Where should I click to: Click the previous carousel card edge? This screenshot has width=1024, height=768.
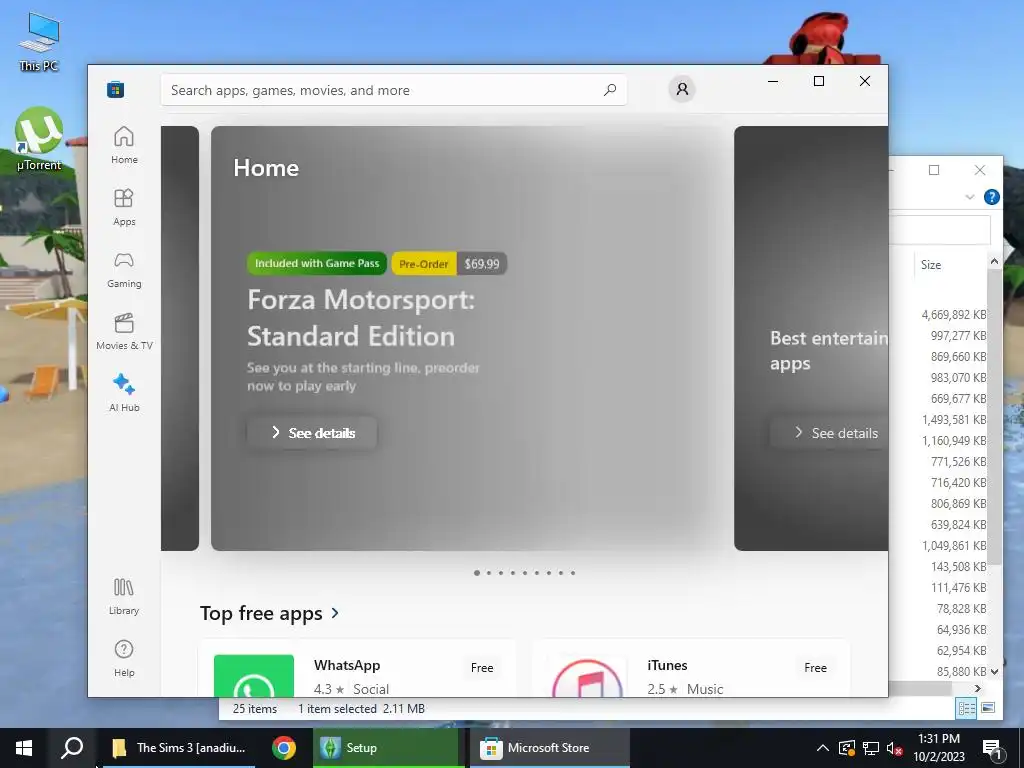point(180,338)
